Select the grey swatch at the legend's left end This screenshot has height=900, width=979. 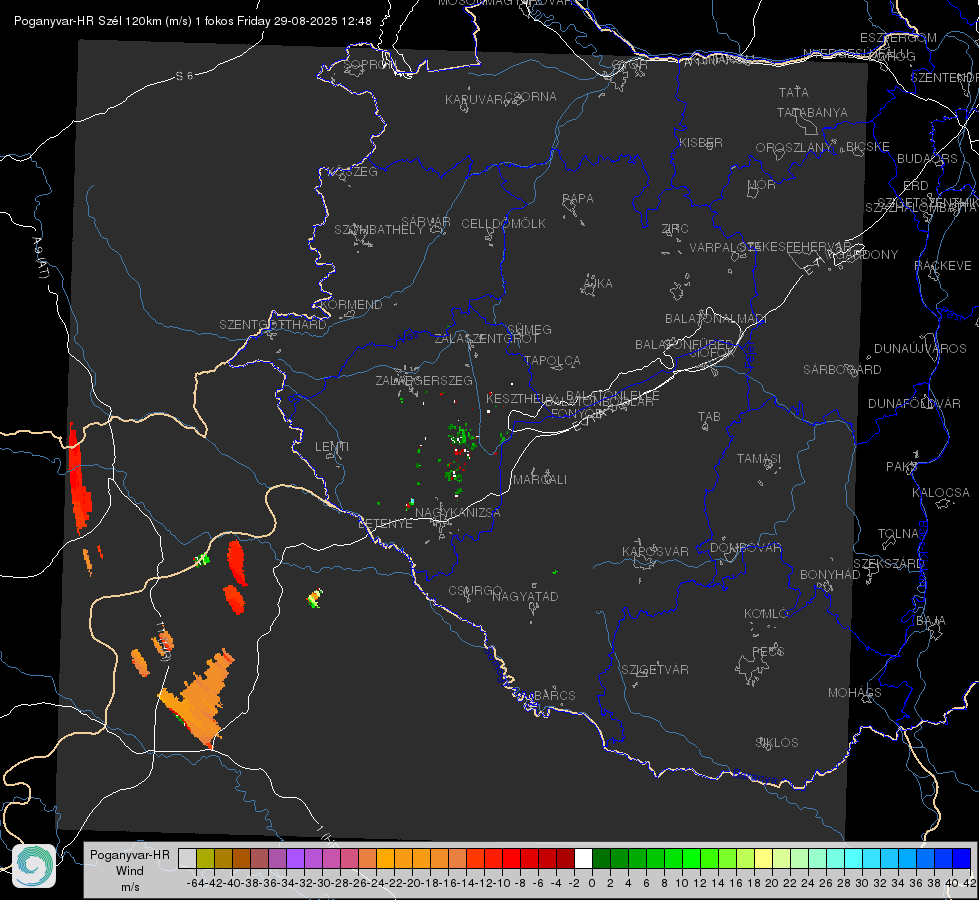[x=187, y=858]
